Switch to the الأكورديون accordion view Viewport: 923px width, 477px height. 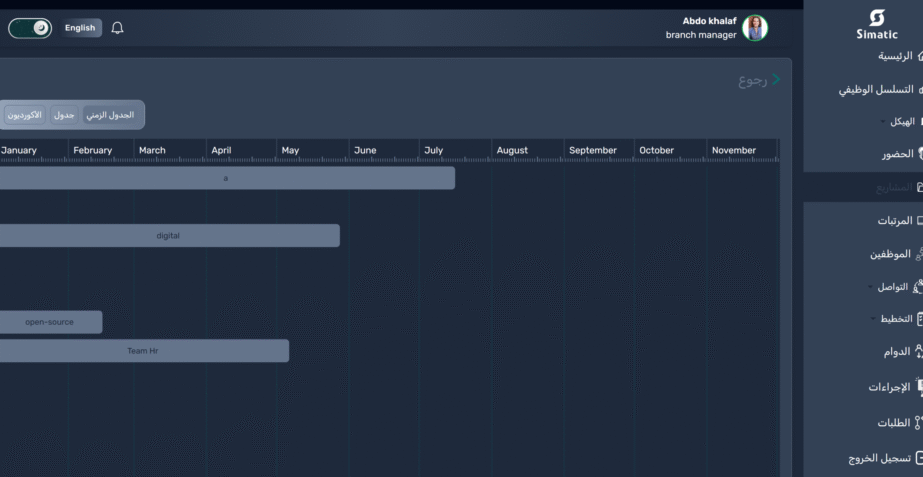25,115
